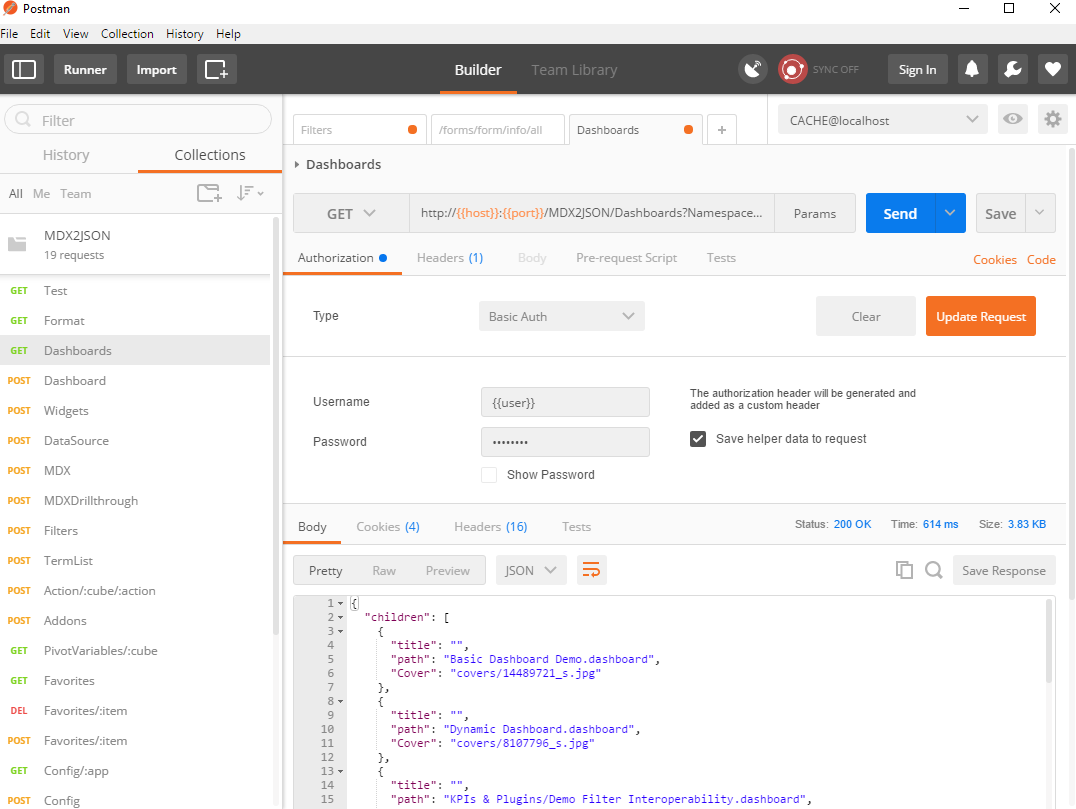Click the interceptor satellite icon
The width and height of the screenshot is (1076, 809).
pos(753,69)
